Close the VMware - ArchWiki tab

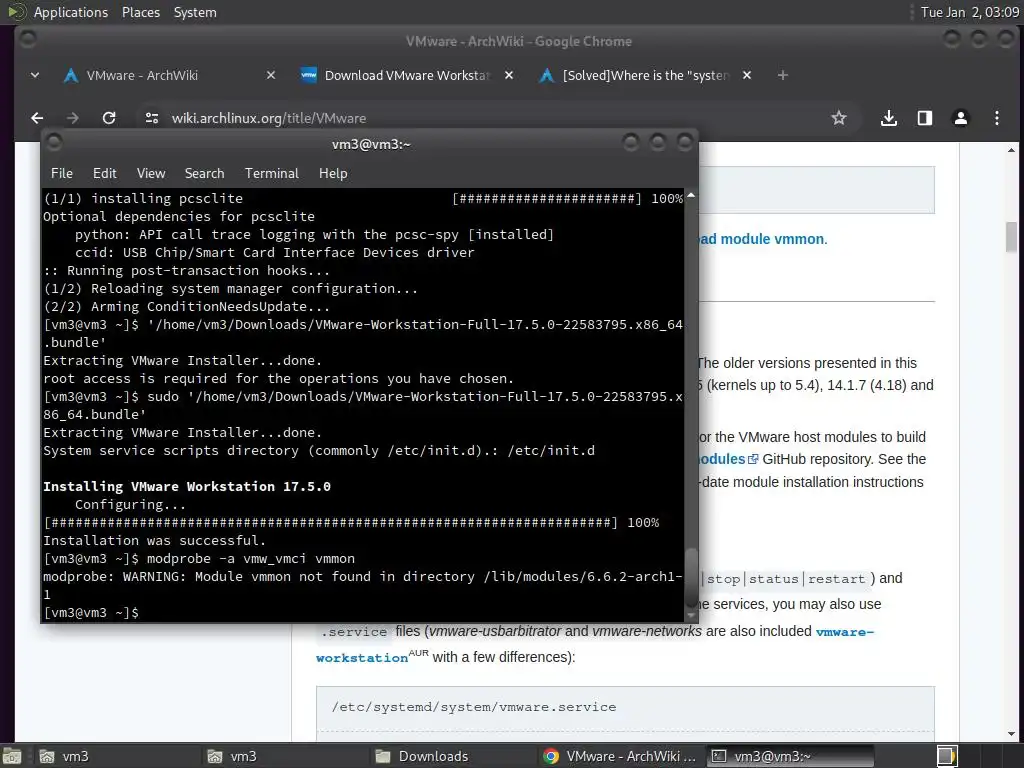(x=271, y=76)
